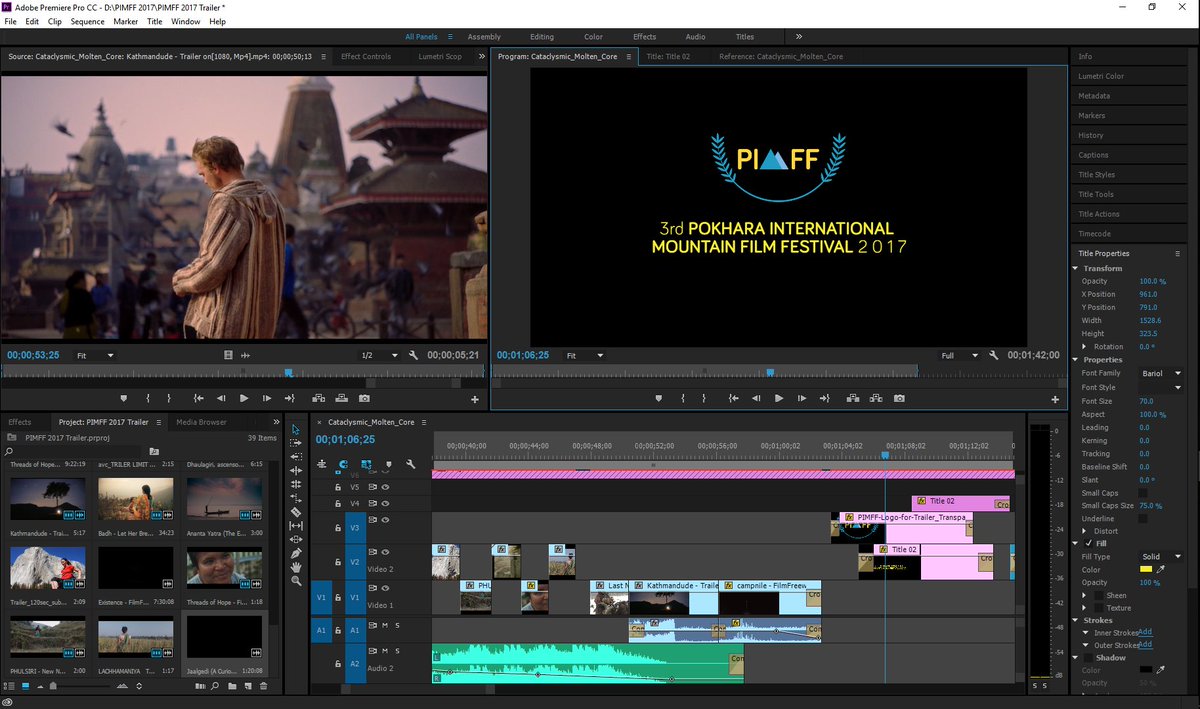This screenshot has height=709, width=1200.
Task: Step forward one frame in Program monitor
Action: 802,398
